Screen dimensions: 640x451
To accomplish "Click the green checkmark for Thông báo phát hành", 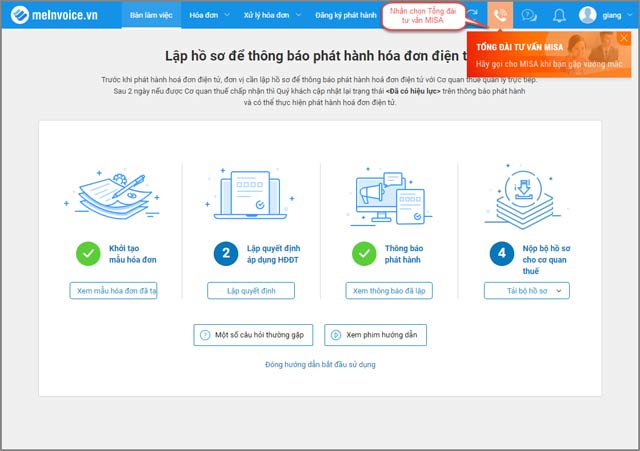I will tap(364, 253).
